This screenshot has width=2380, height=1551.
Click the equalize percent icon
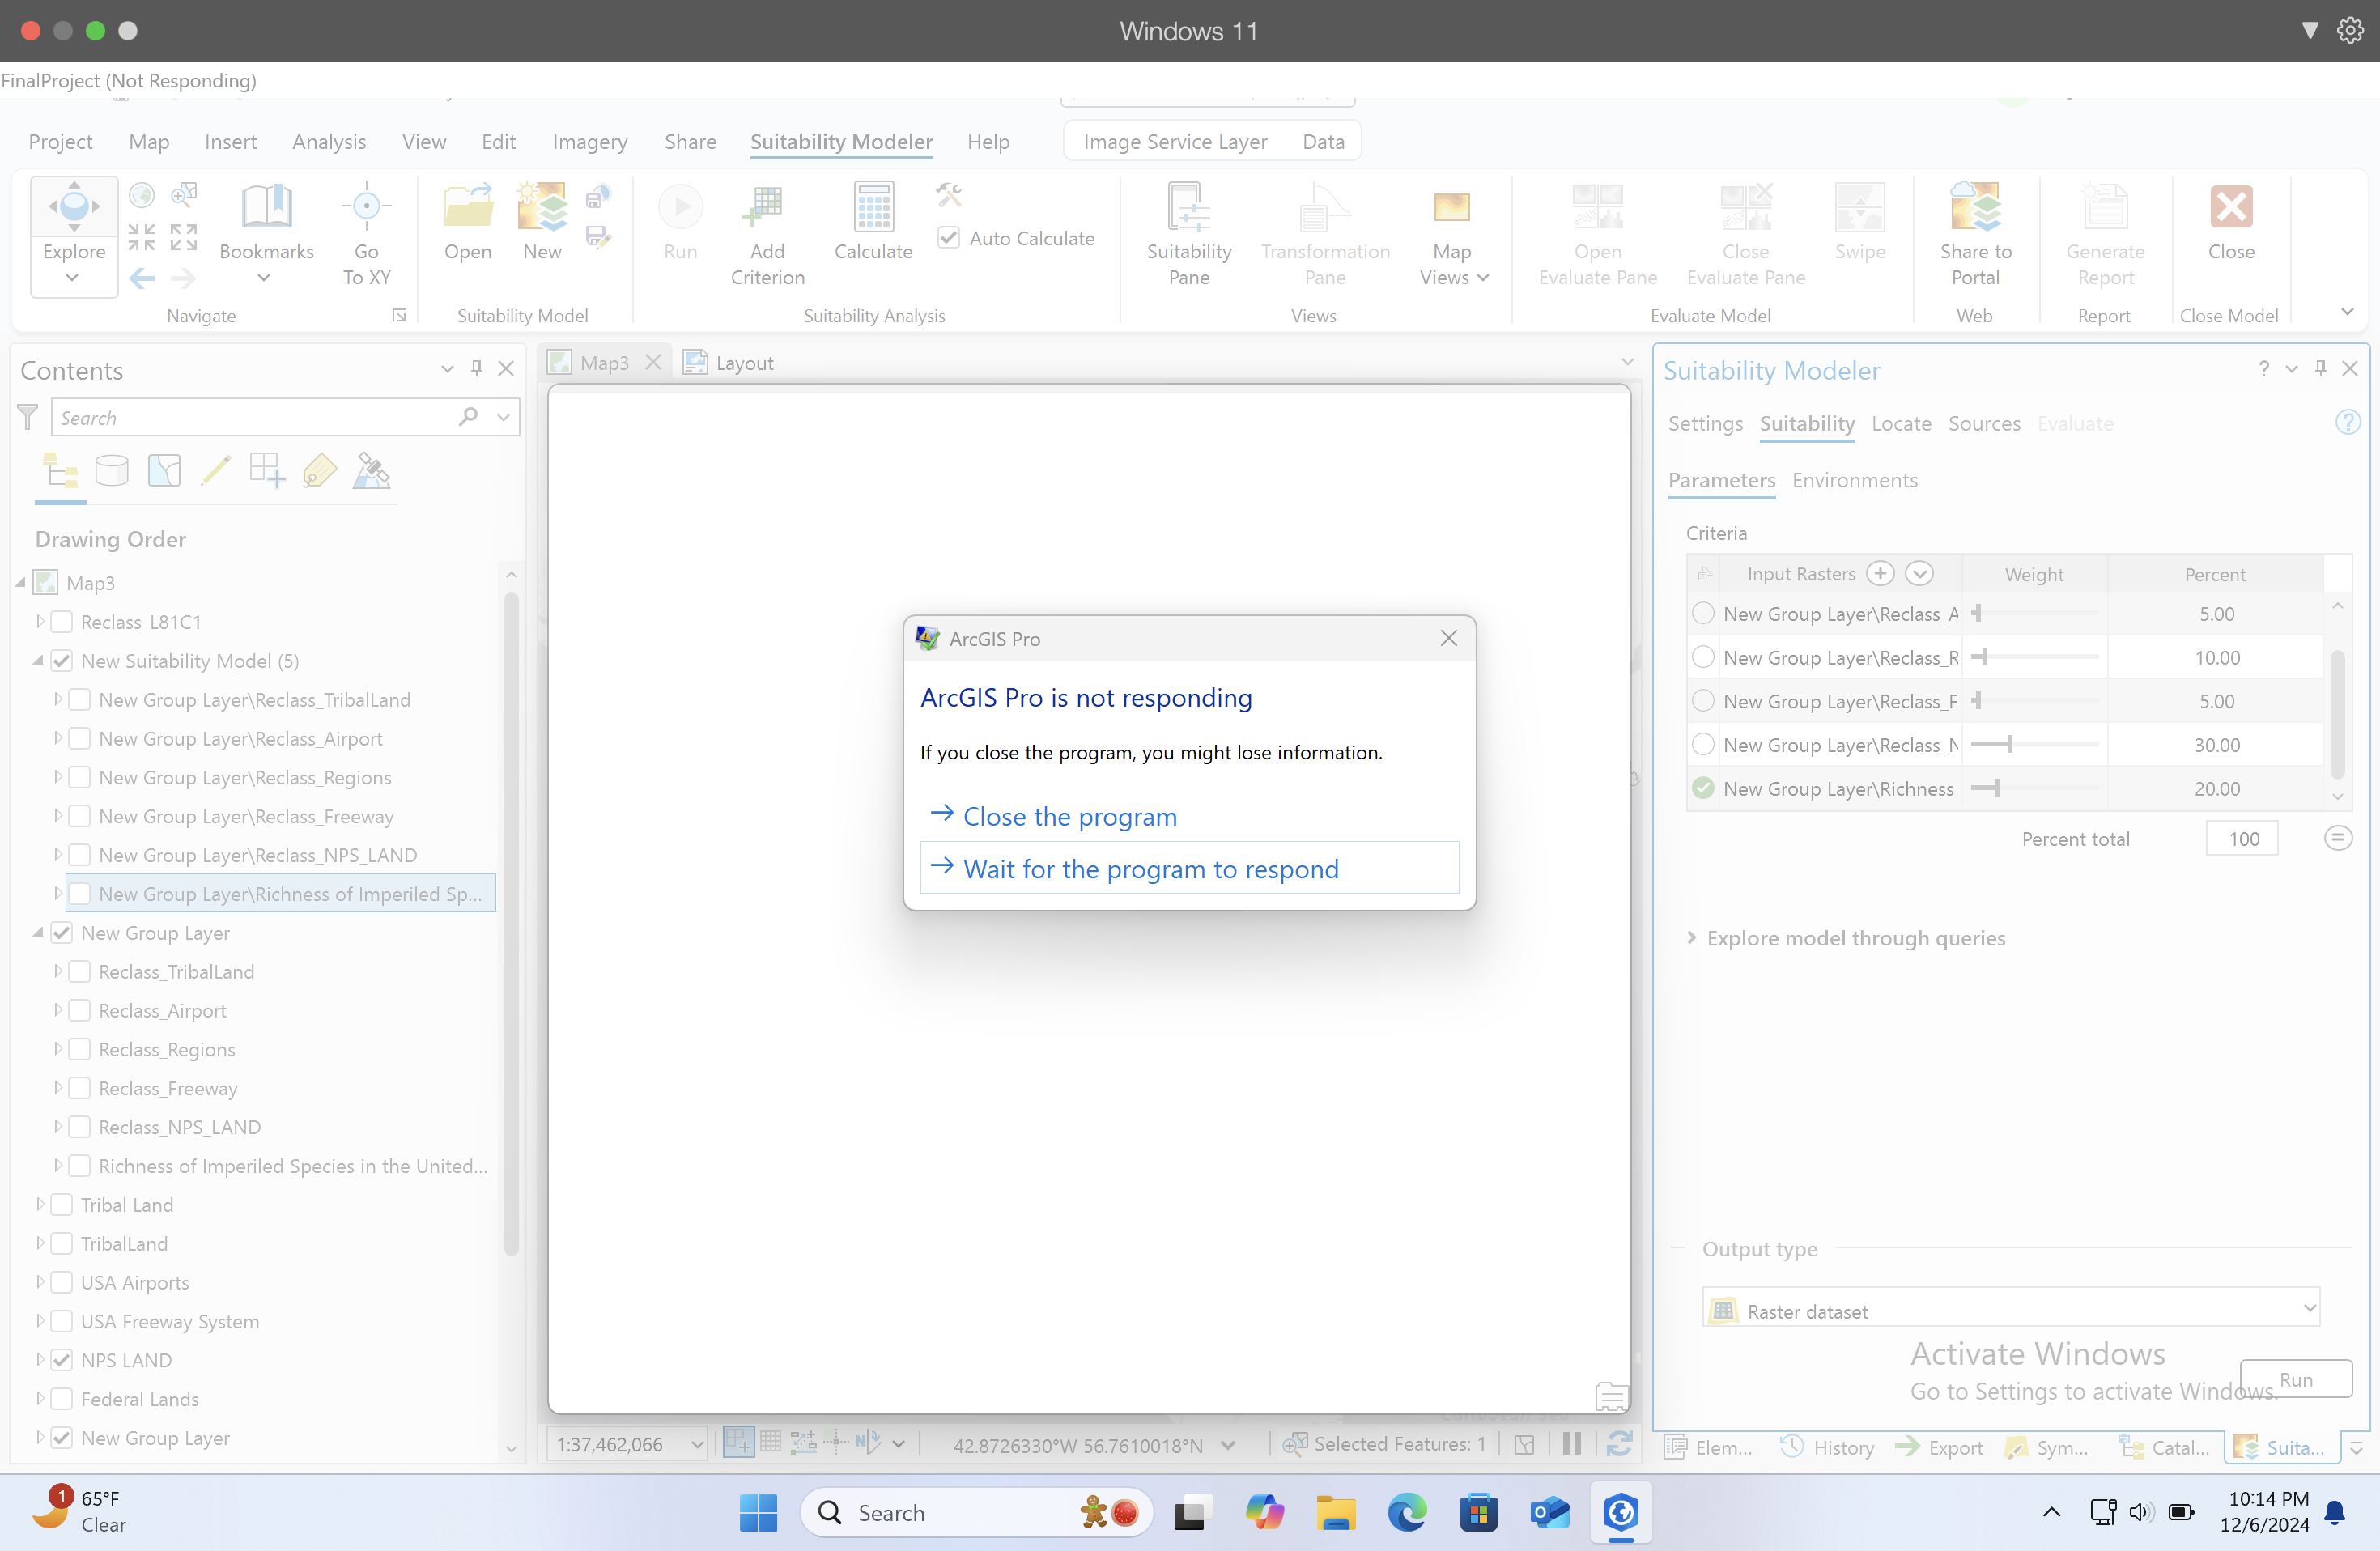click(2337, 838)
